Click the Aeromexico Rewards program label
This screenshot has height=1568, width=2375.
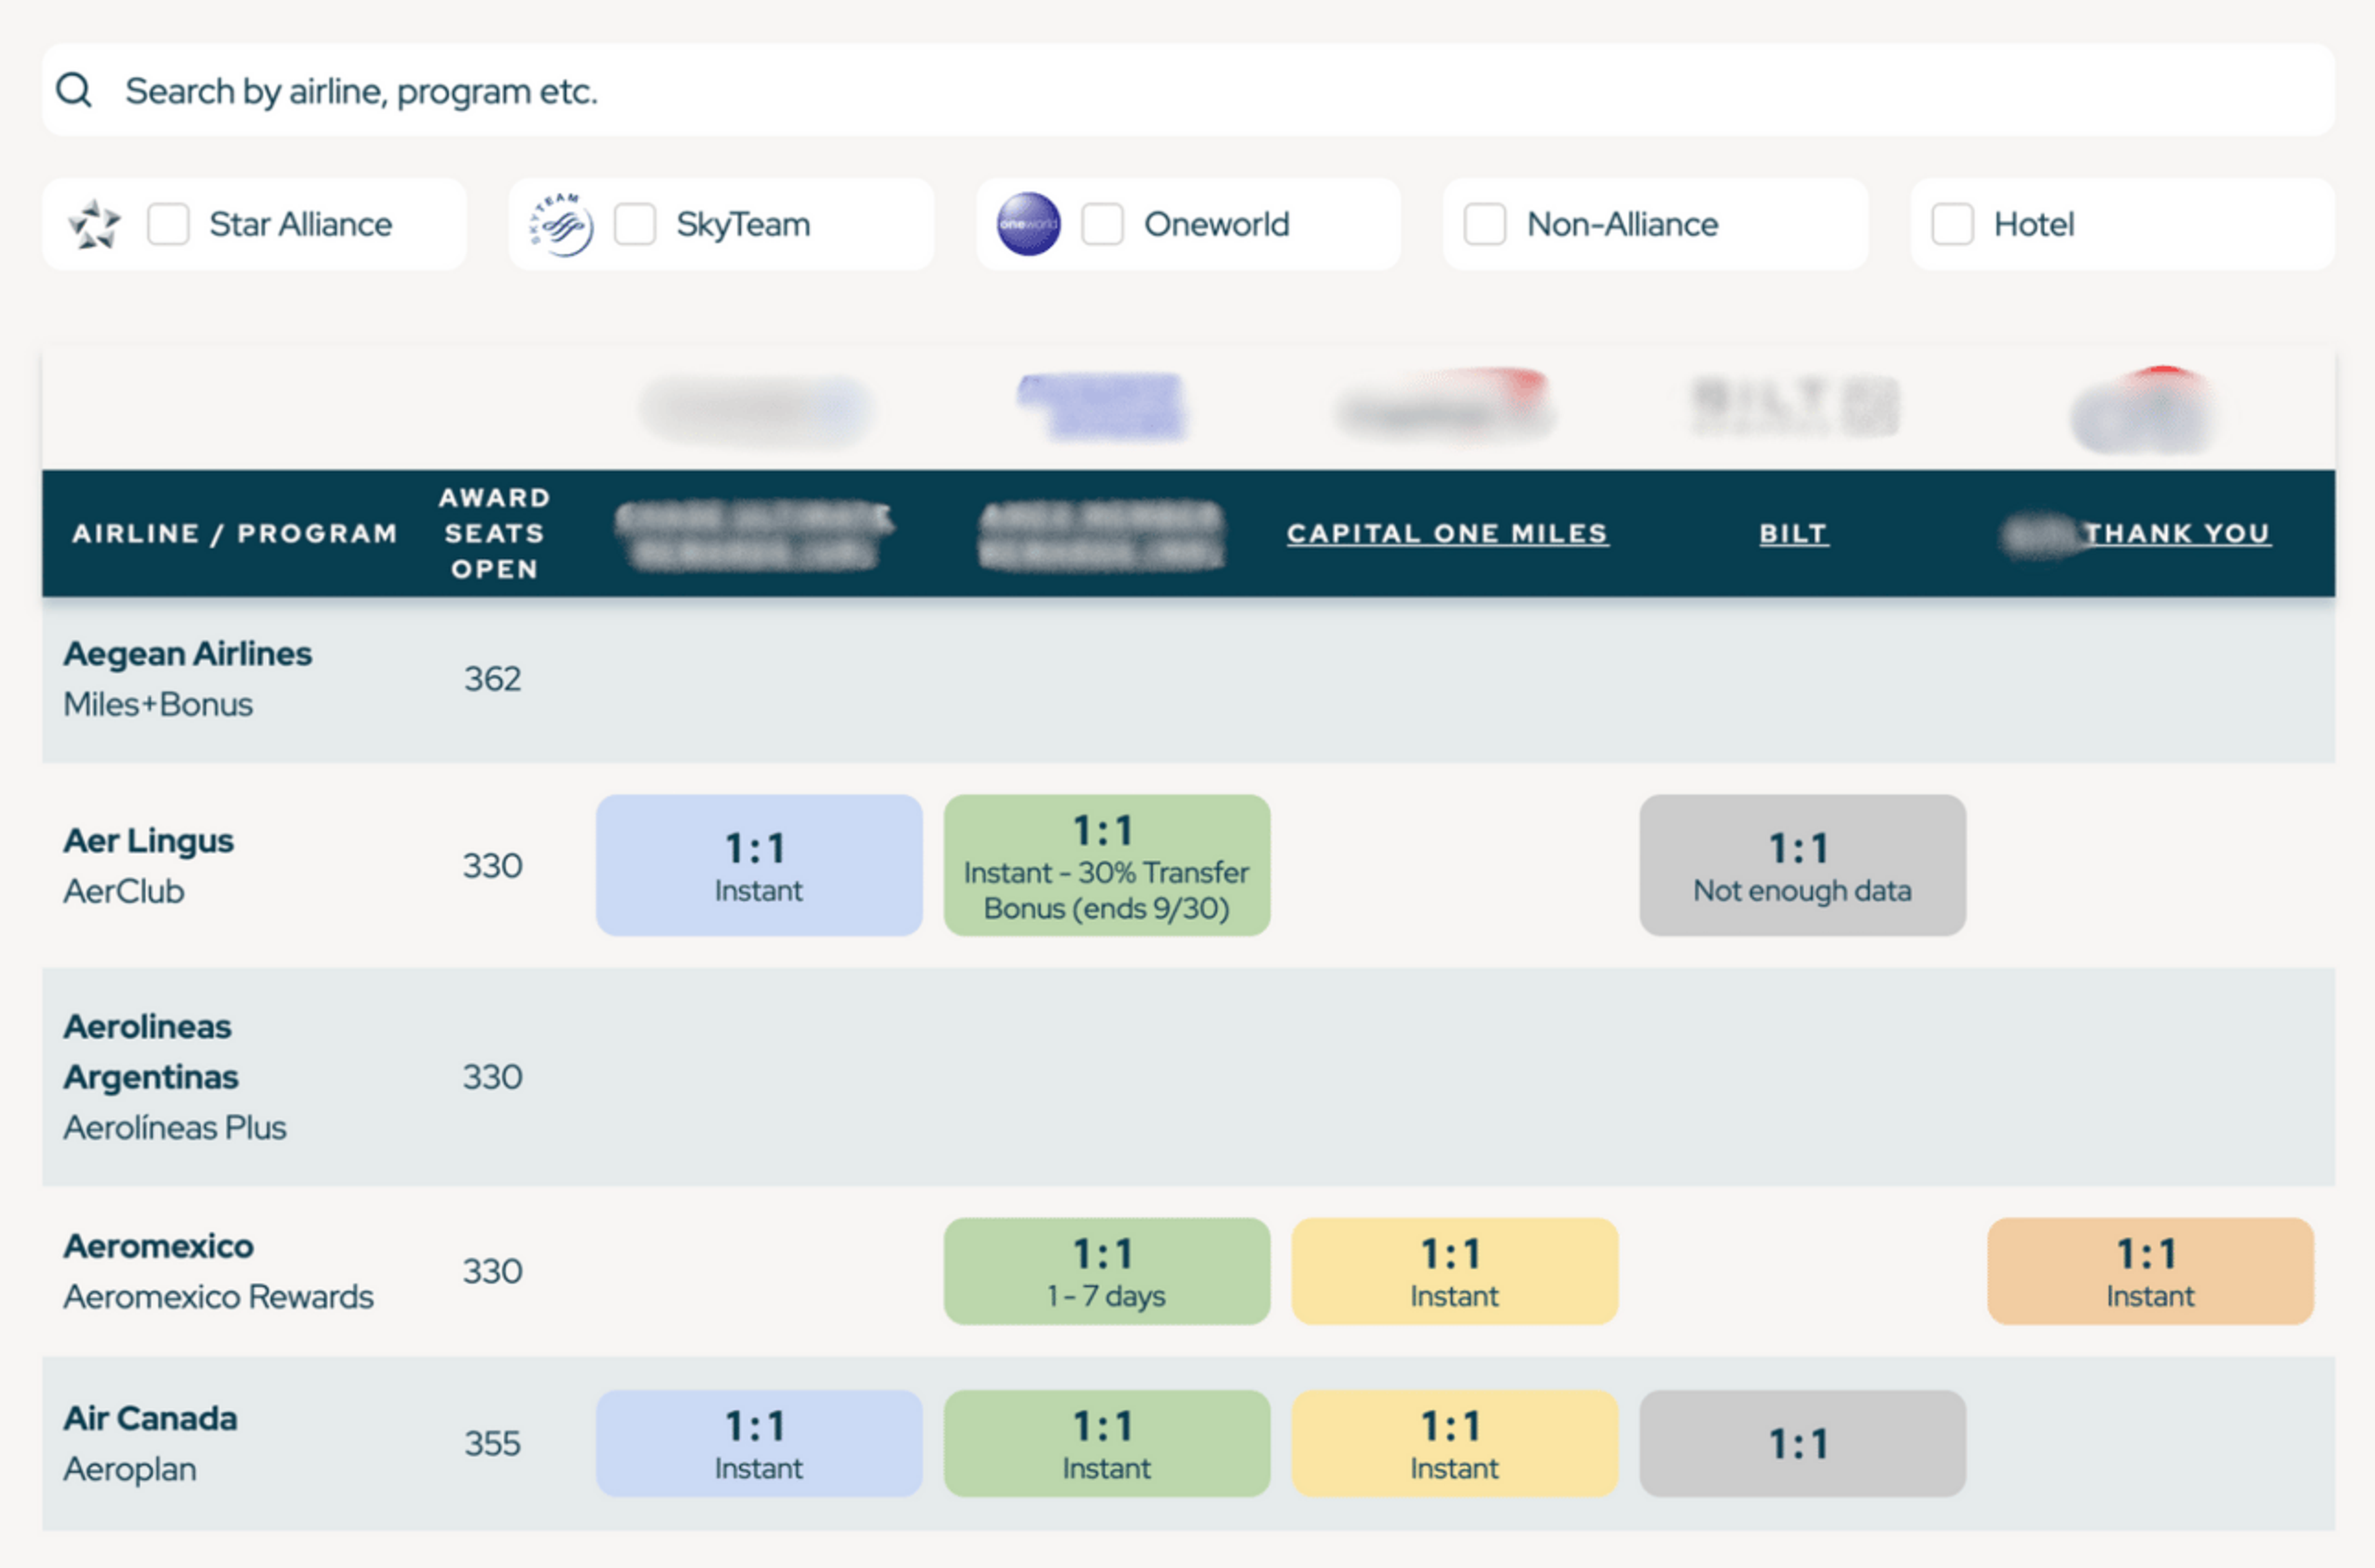[219, 1297]
